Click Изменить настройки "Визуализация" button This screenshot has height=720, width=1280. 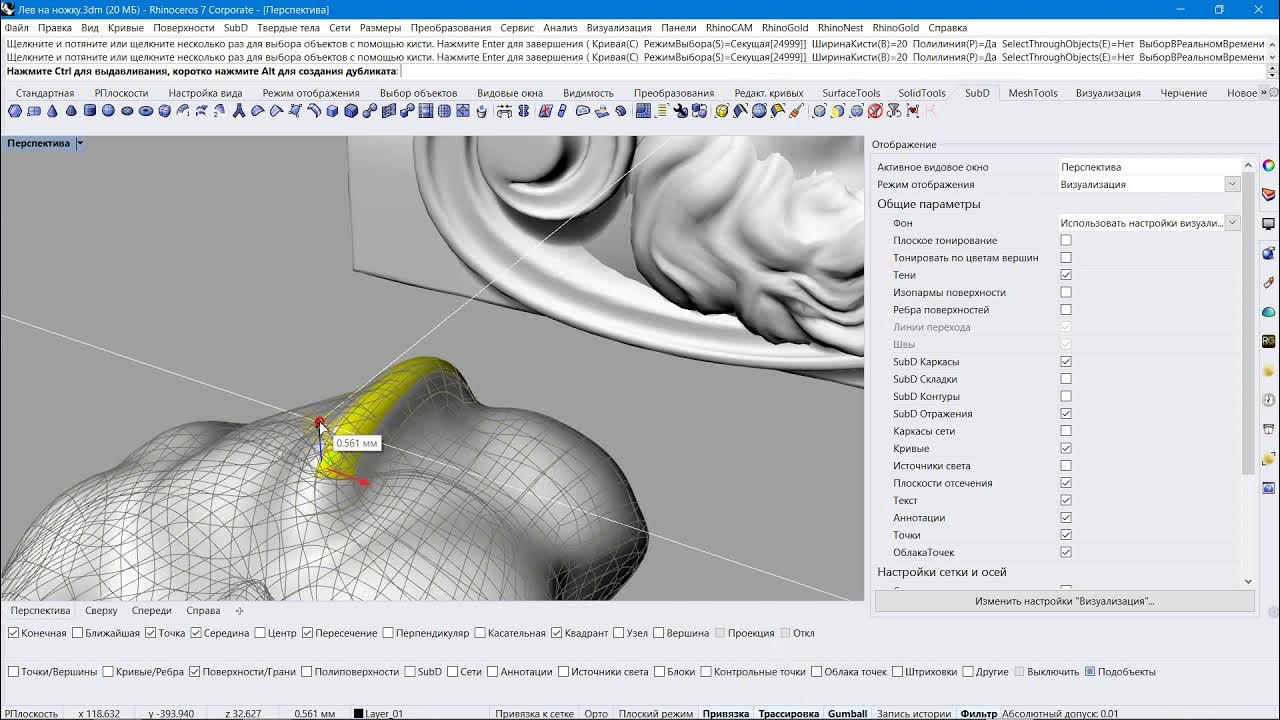1065,601
